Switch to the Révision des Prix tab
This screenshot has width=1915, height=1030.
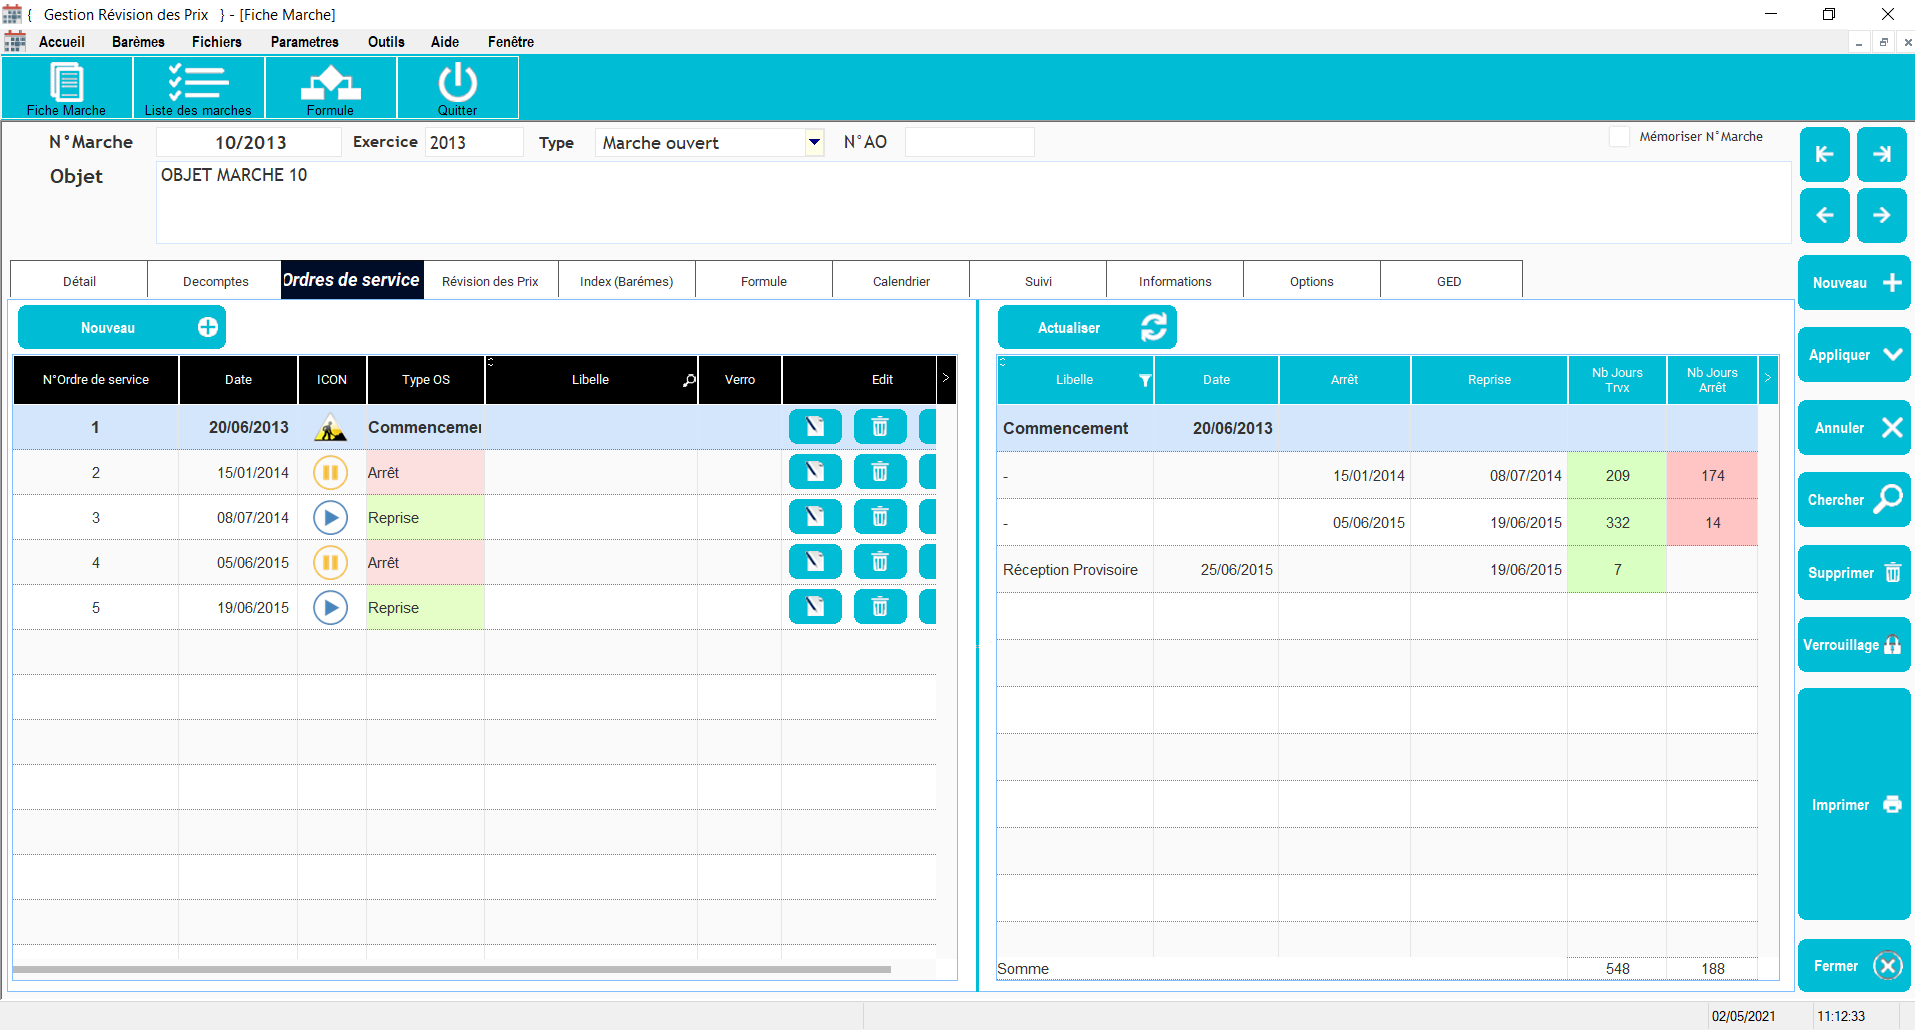click(490, 281)
